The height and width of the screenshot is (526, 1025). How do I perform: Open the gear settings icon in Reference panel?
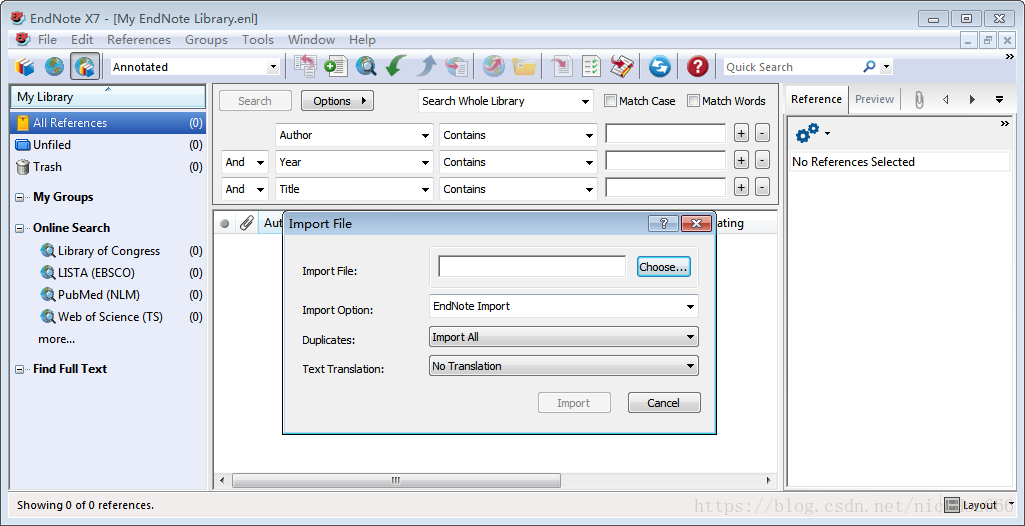point(808,133)
